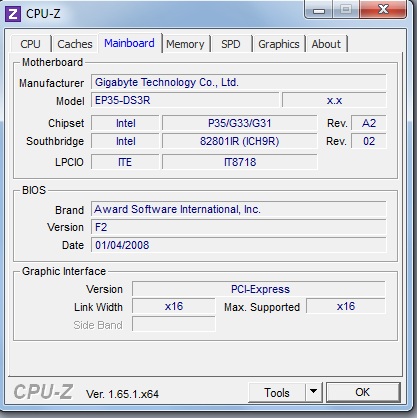
Task: Open the Caches tab
Action: (x=75, y=44)
